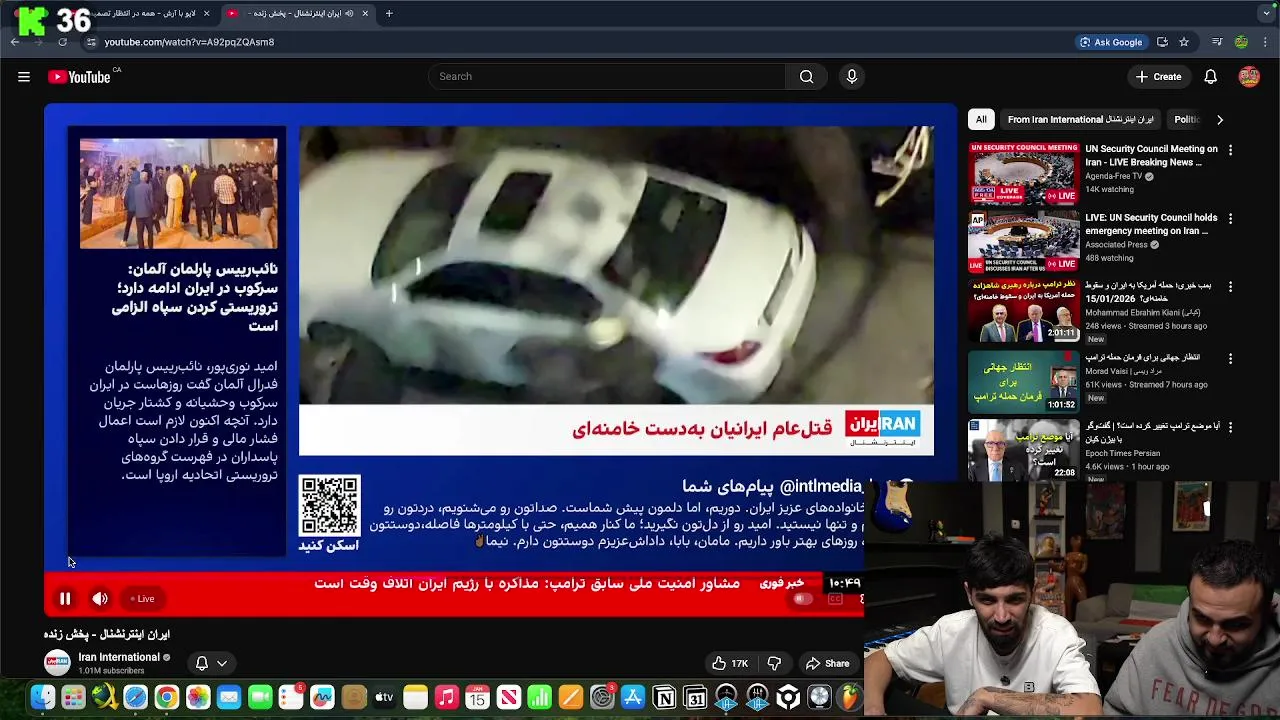The width and height of the screenshot is (1280, 720).
Task: Close the Iran International browser tab
Action: click(x=365, y=14)
